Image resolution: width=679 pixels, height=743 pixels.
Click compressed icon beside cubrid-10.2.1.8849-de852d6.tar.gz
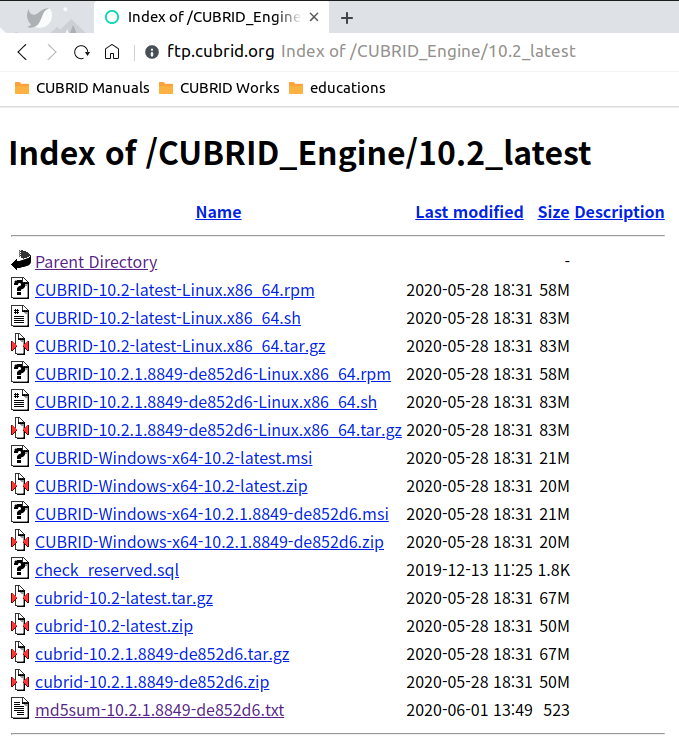click(20, 651)
